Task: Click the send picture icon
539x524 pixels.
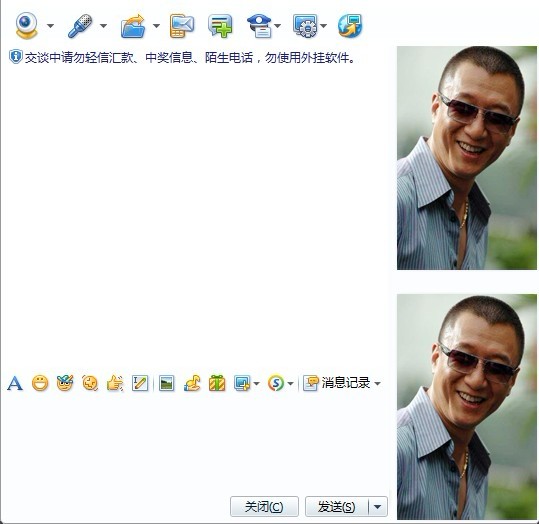Action: point(167,383)
